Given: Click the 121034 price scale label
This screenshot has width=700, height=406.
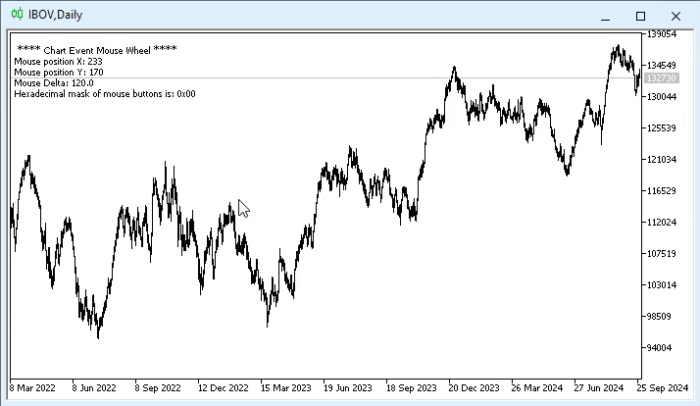Looking at the screenshot, I should [662, 159].
